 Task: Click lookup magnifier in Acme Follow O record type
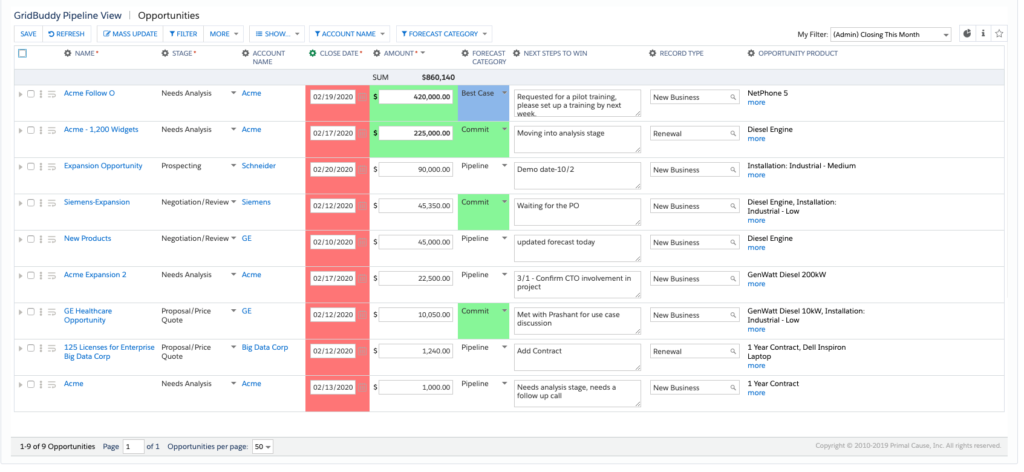coord(733,97)
